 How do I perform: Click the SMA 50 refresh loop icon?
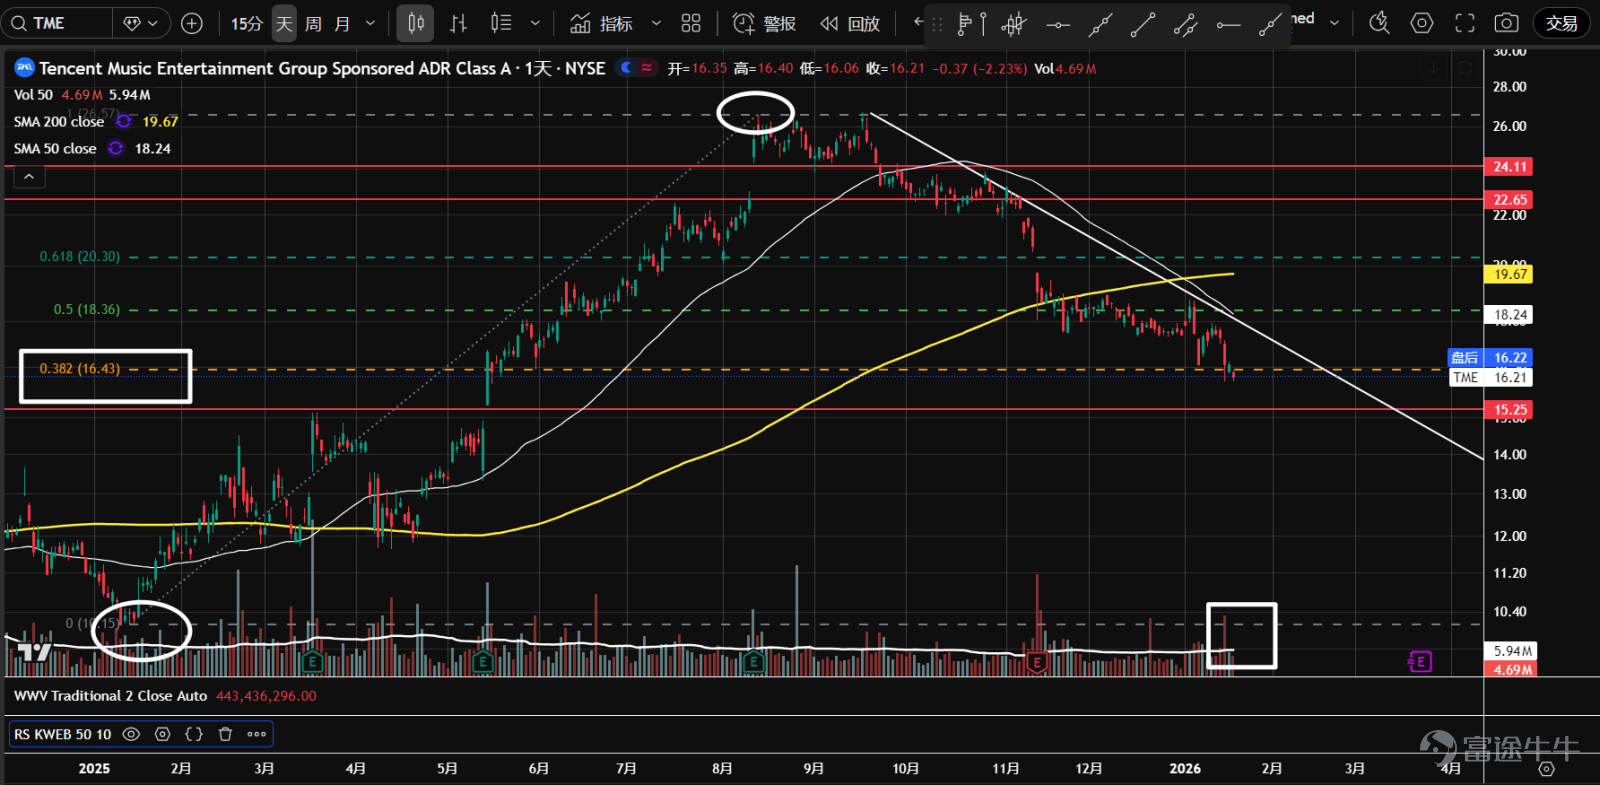point(116,148)
